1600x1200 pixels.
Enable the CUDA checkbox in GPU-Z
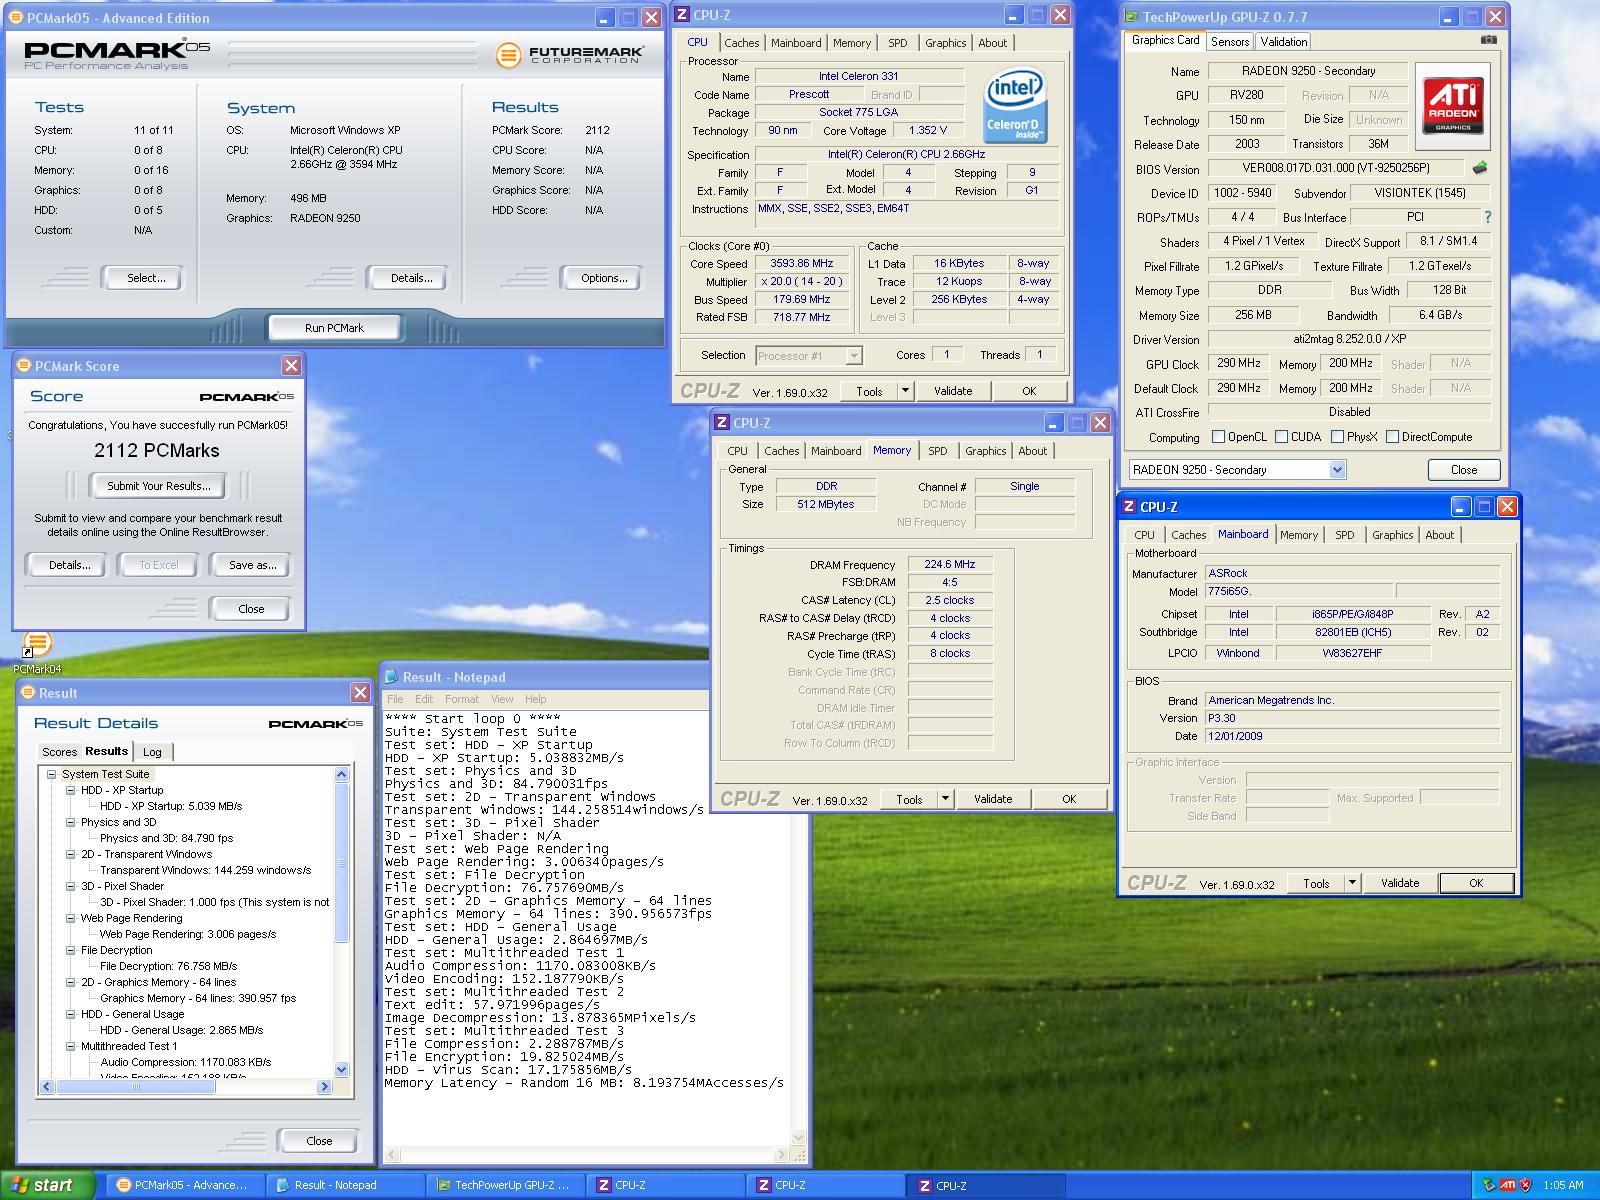tap(1281, 437)
